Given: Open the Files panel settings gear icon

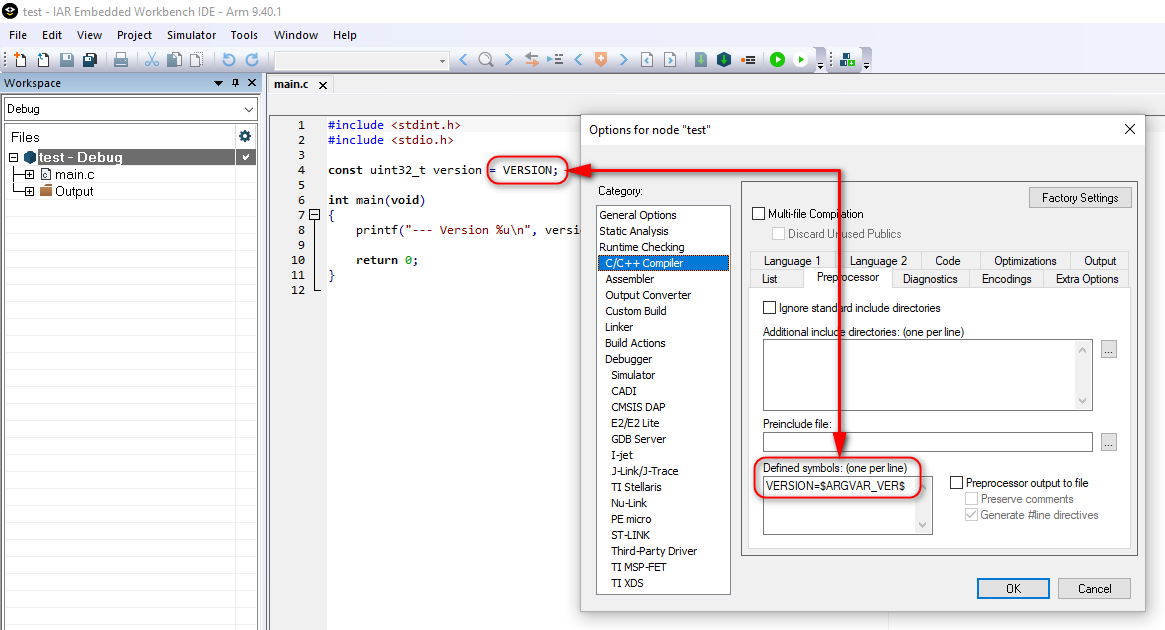Looking at the screenshot, I should 243,135.
